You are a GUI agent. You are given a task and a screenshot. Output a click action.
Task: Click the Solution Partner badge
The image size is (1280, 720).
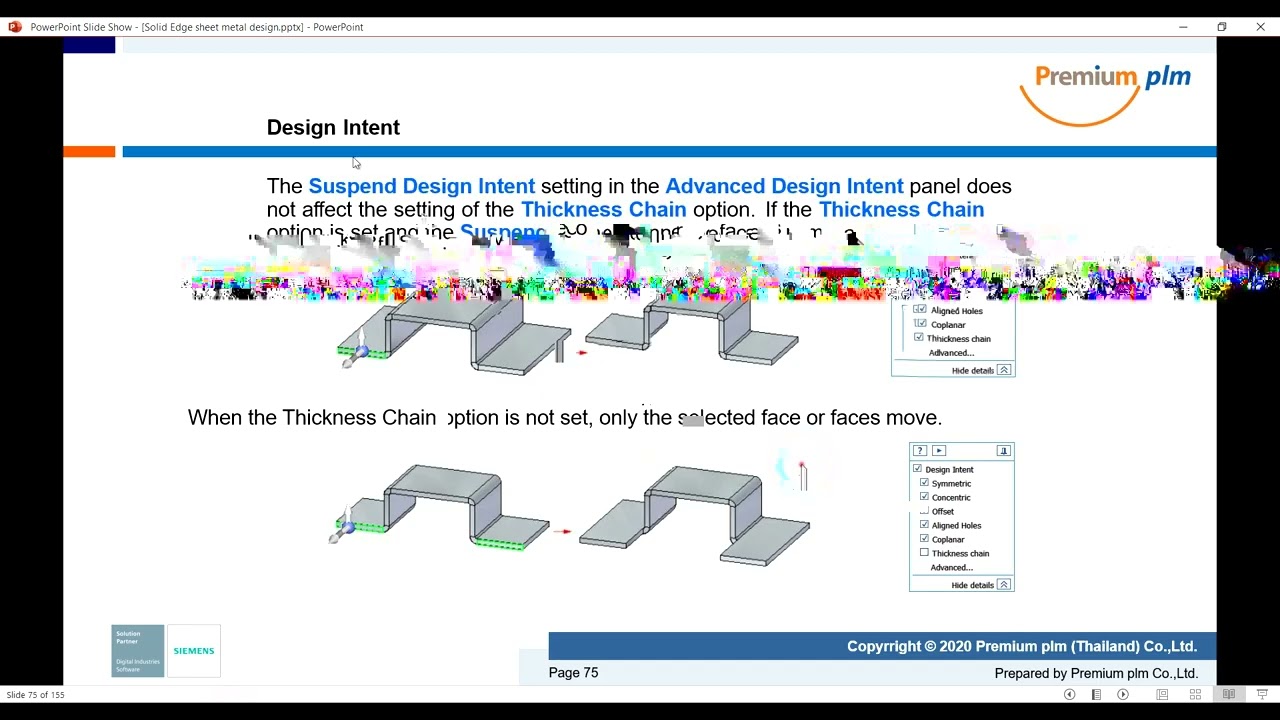pos(138,651)
